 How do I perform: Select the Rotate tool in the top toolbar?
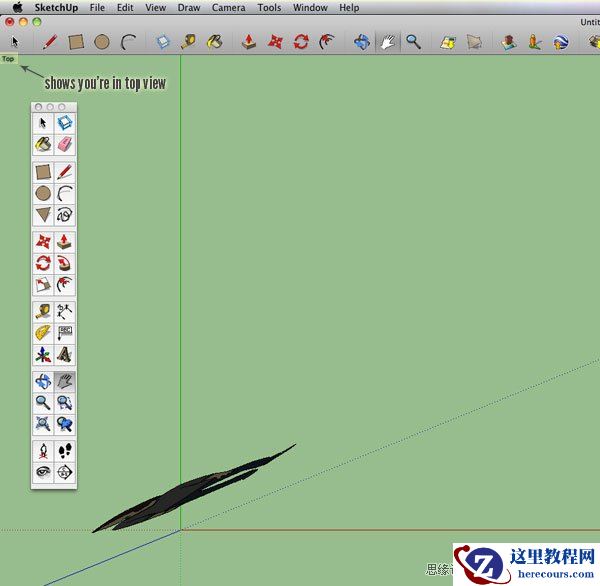coord(301,42)
